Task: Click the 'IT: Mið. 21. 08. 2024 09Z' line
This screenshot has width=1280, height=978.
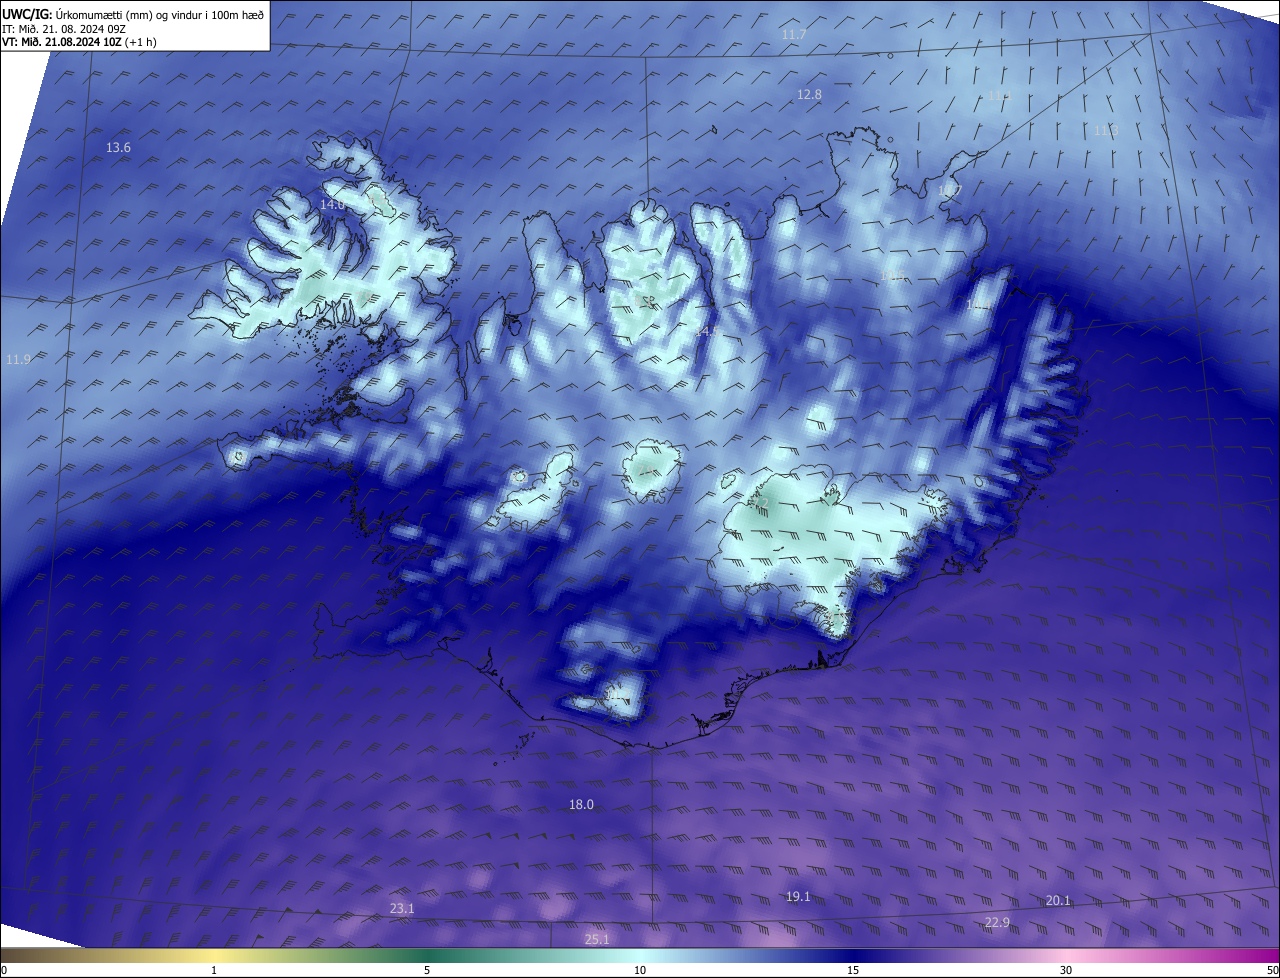Action: pyautogui.click(x=64, y=28)
